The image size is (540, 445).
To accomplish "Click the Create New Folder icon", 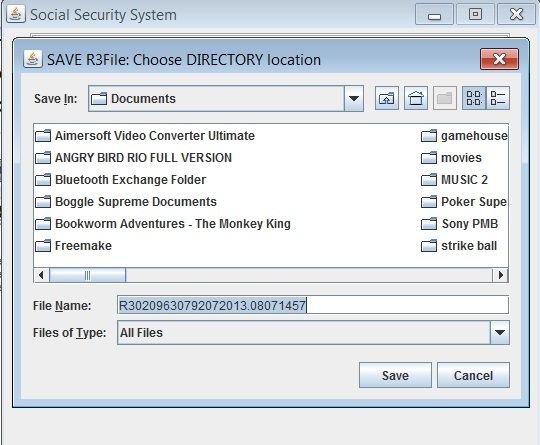I will [445, 99].
